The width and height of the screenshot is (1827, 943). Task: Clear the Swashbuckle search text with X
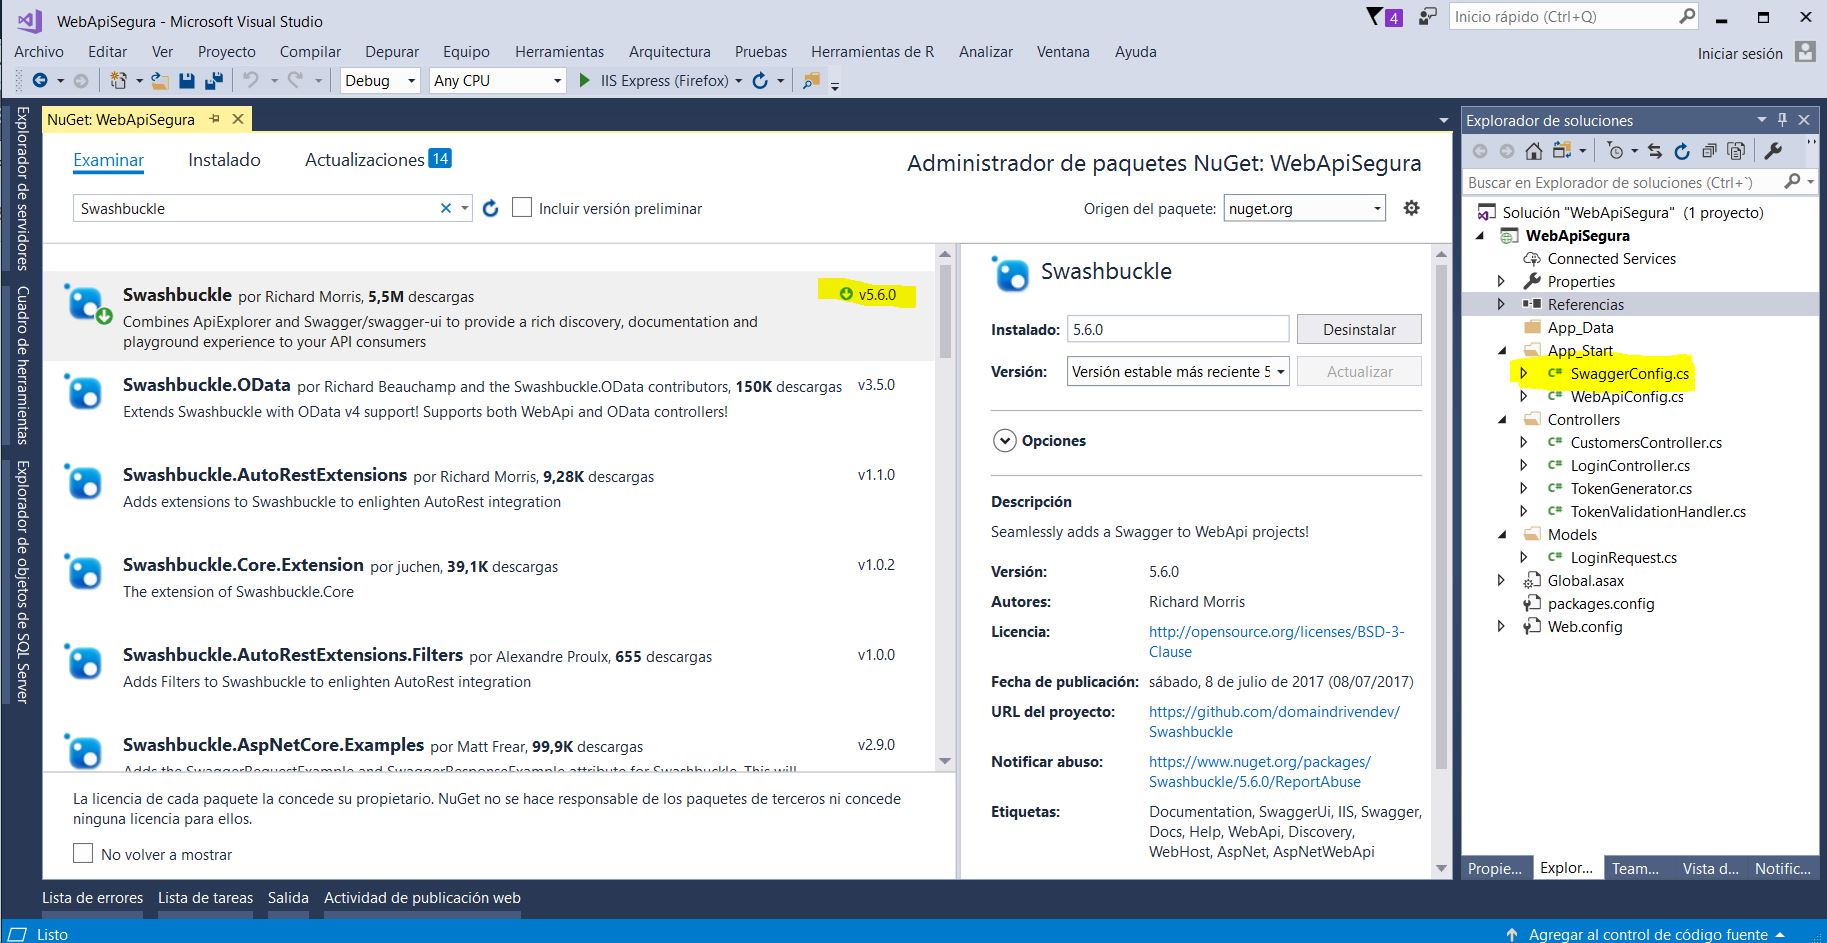[446, 208]
